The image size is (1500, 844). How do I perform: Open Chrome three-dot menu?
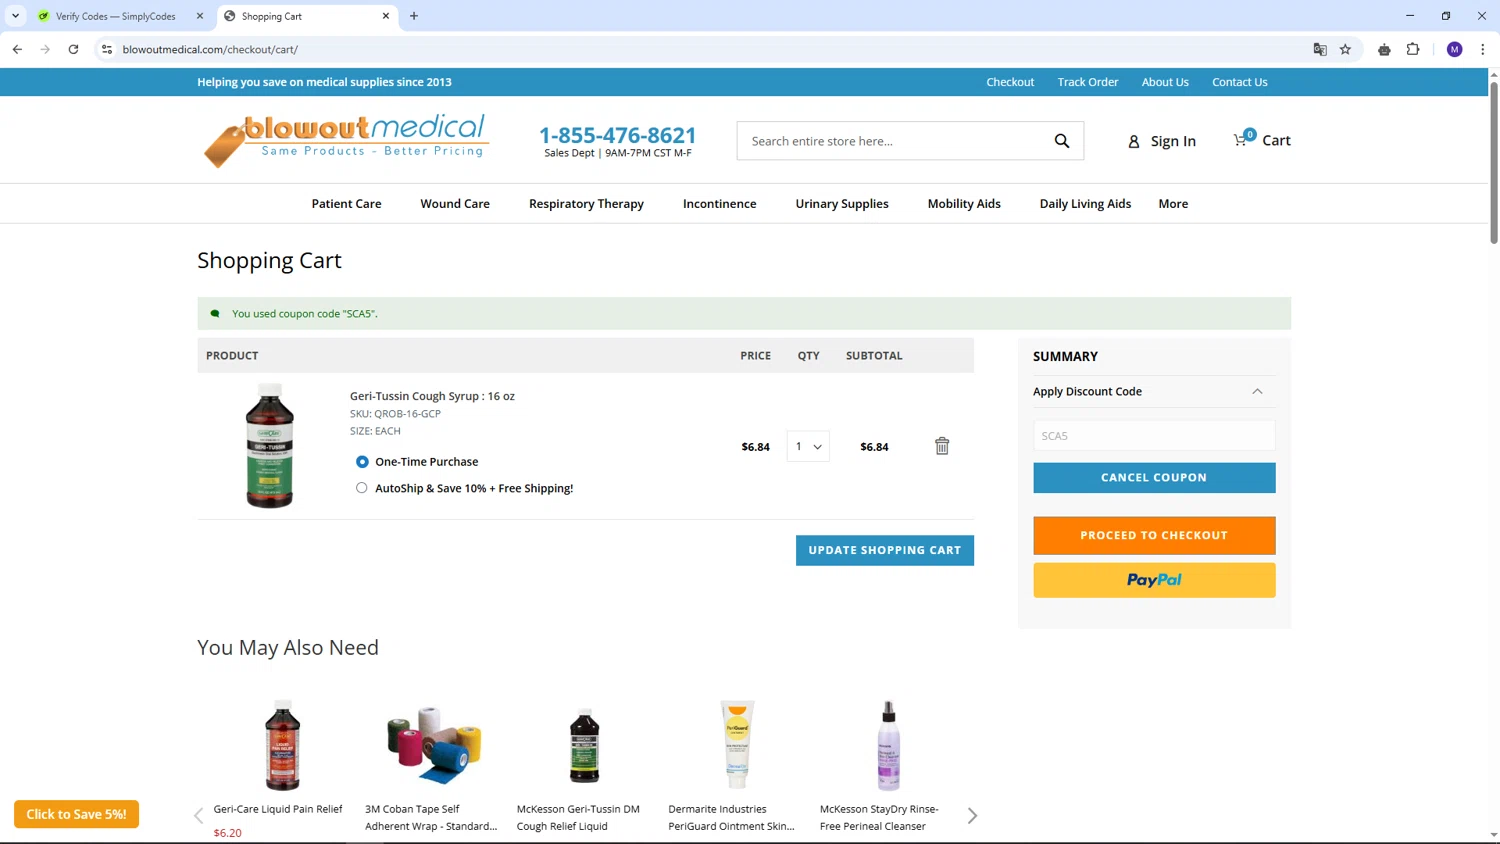tap(1483, 49)
